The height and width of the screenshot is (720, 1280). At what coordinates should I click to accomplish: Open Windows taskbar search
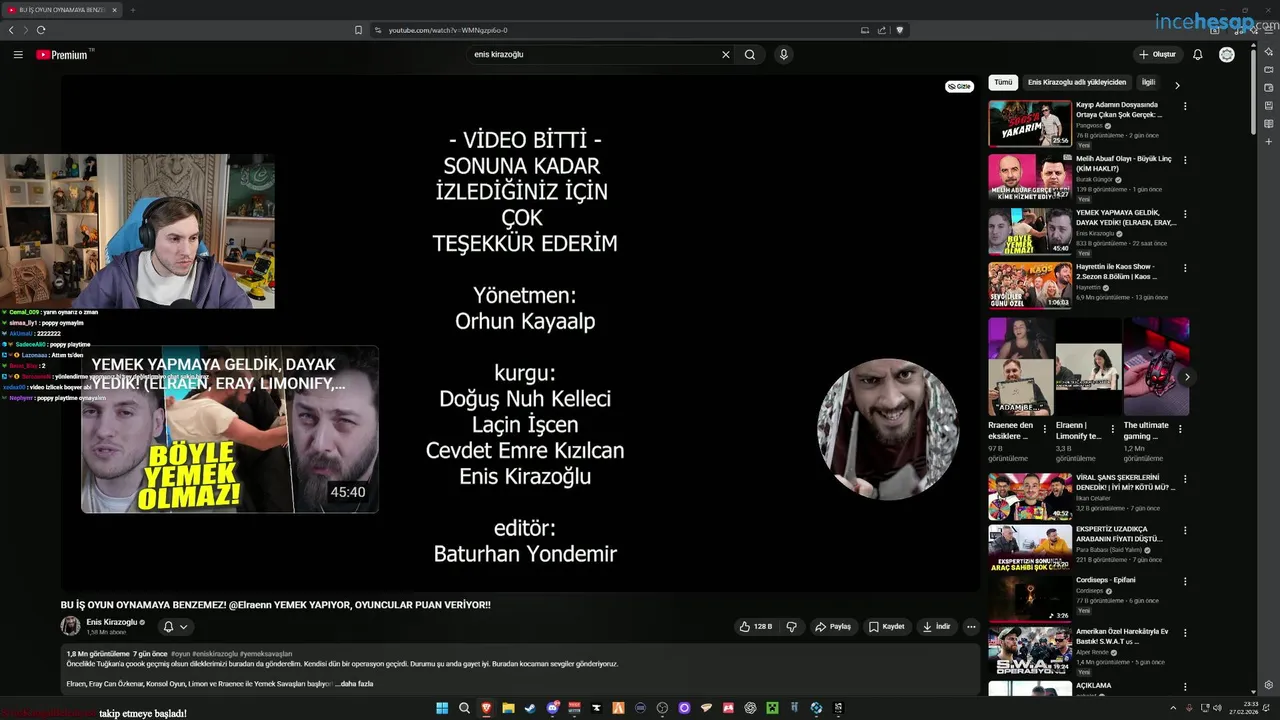click(464, 708)
